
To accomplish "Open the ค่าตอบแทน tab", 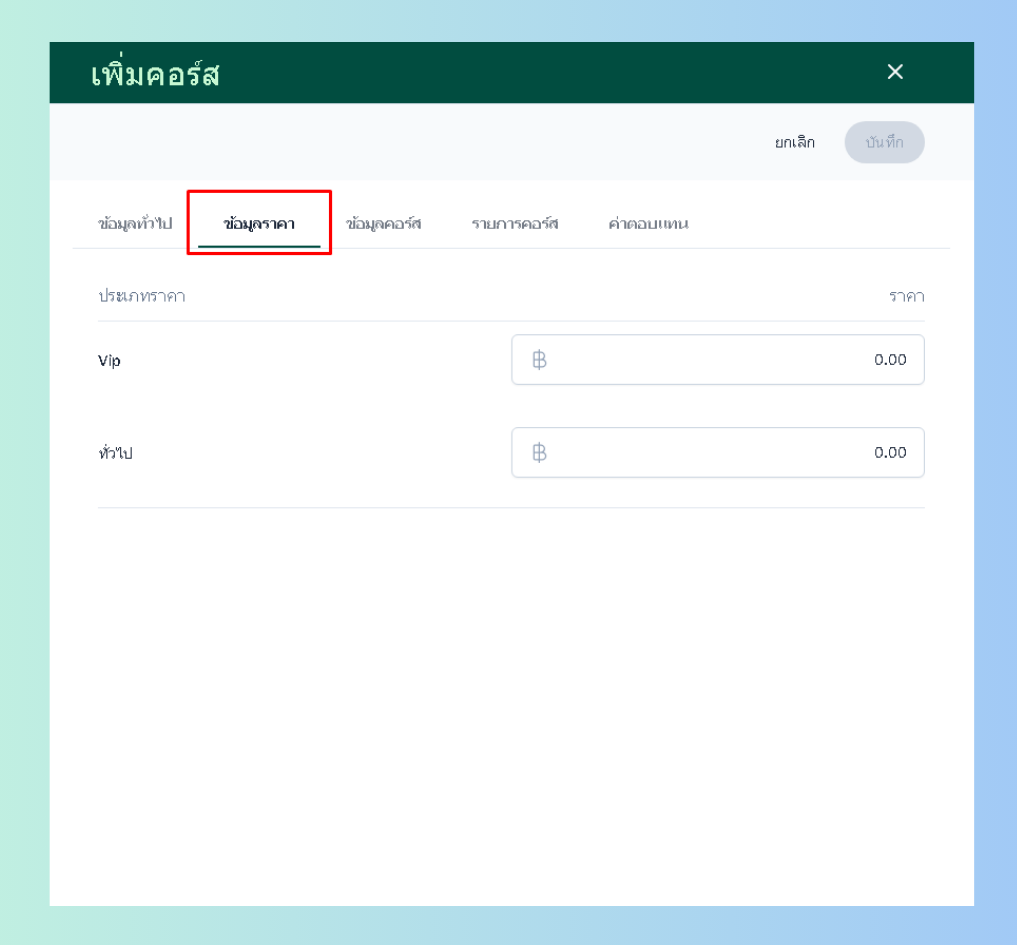I will pos(648,223).
